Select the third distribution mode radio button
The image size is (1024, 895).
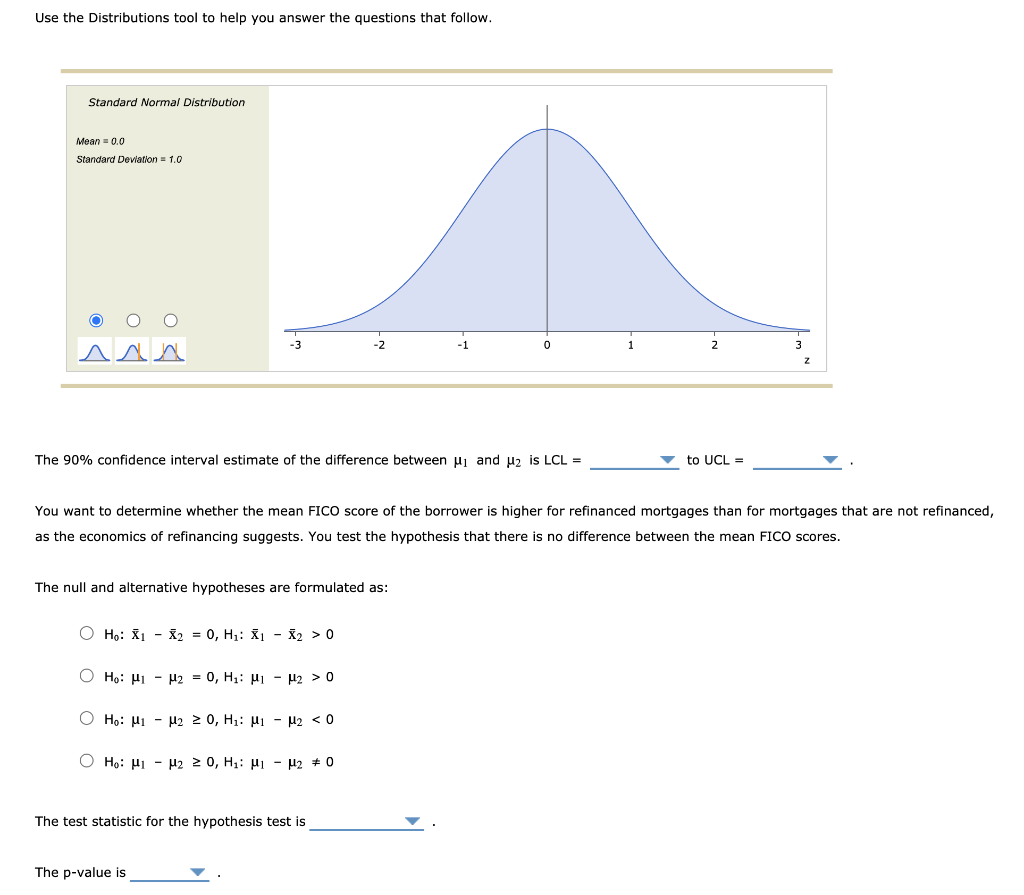pos(170,320)
